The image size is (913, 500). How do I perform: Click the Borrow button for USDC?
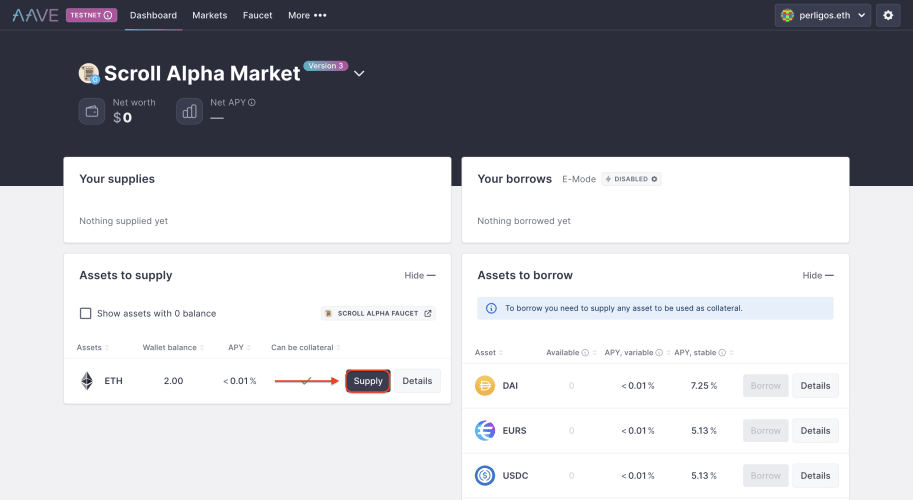(766, 476)
